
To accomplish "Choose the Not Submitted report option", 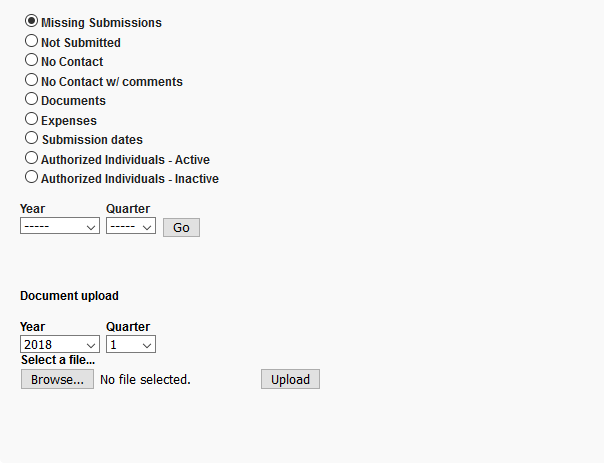I will pyautogui.click(x=32, y=41).
